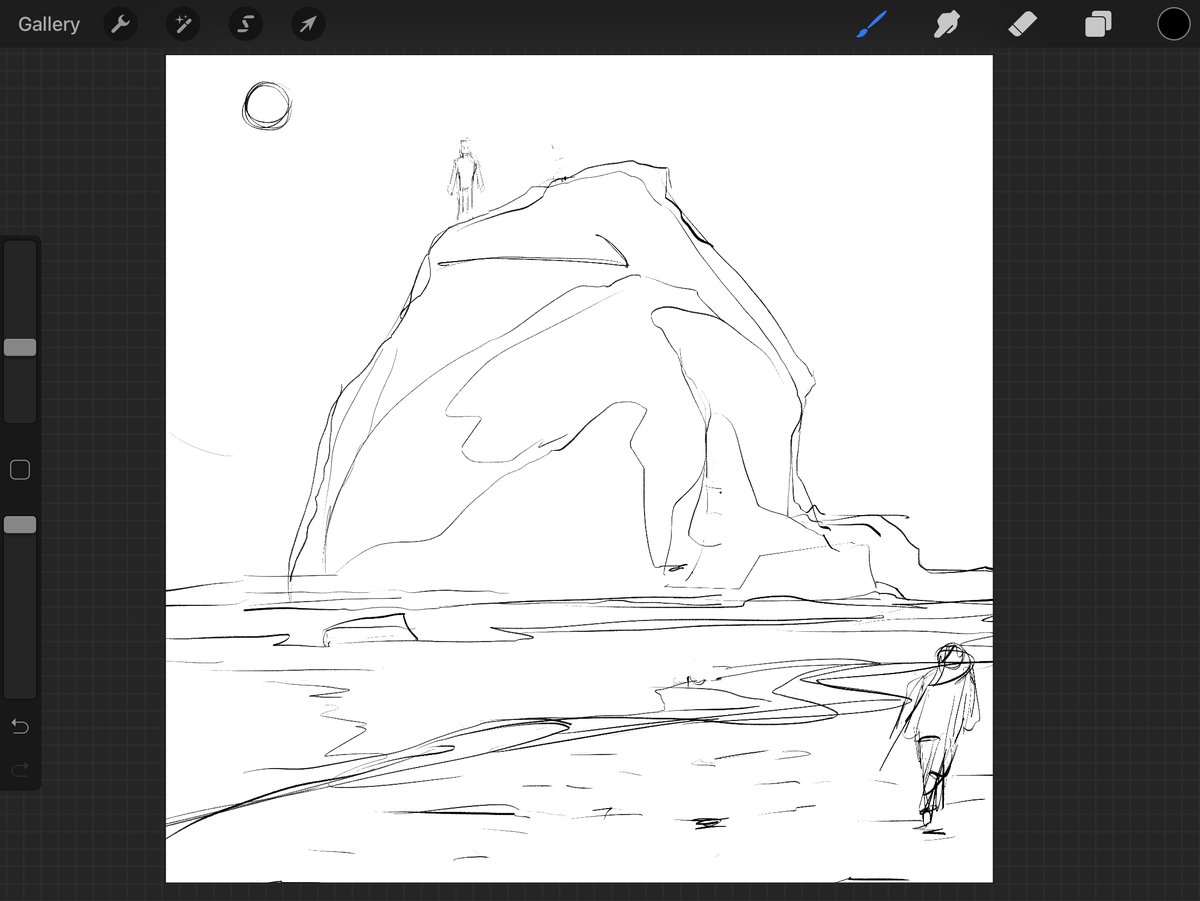Open the Adjustments magic wand menu
The image size is (1200, 901).
[183, 24]
